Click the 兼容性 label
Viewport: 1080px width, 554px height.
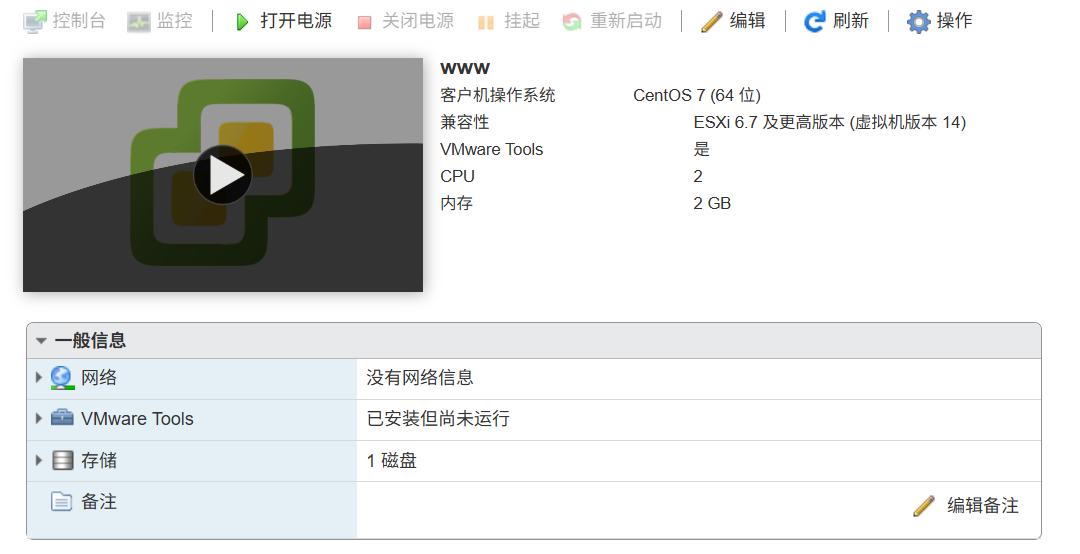[465, 122]
